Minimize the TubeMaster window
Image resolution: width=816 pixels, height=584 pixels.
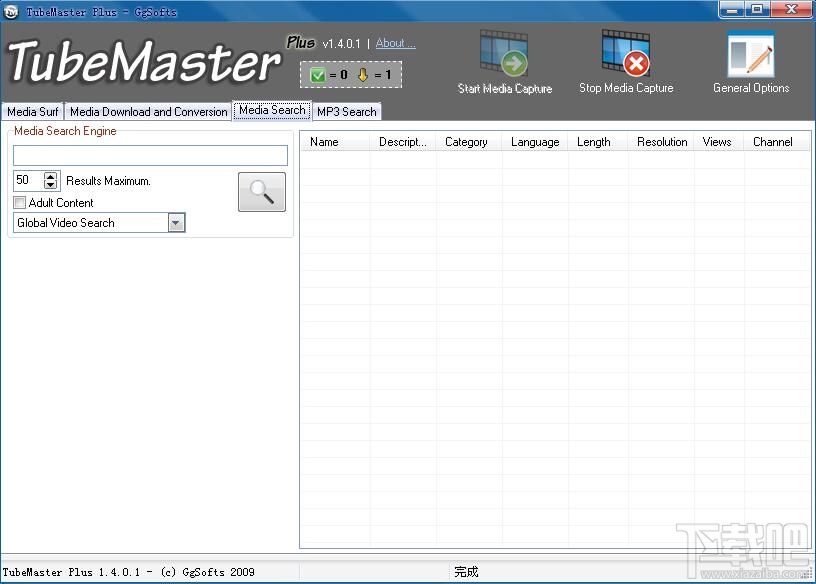pyautogui.click(x=732, y=9)
